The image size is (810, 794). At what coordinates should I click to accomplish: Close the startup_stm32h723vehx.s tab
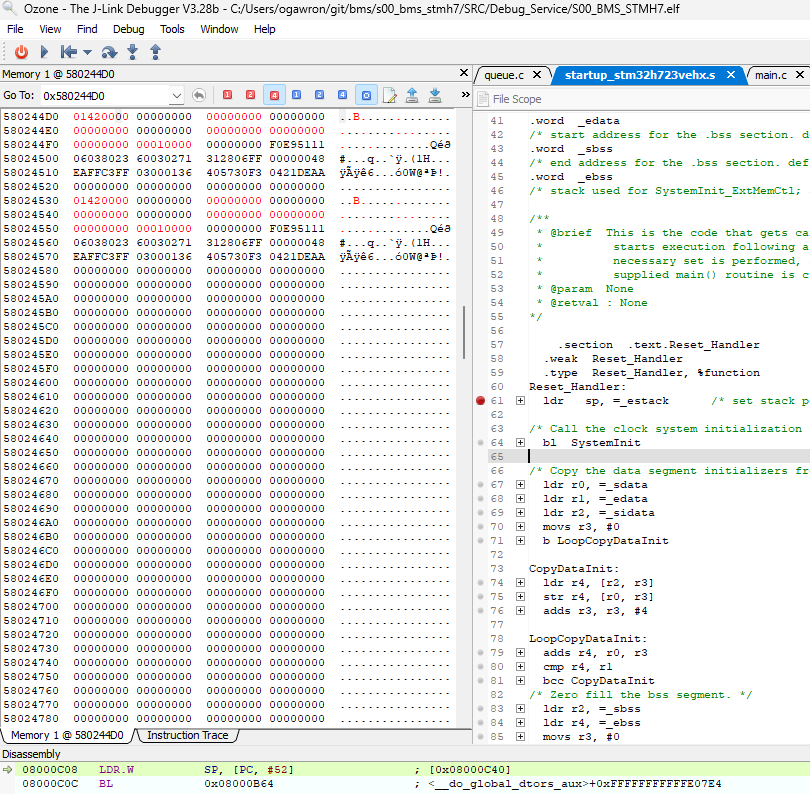[x=731, y=75]
